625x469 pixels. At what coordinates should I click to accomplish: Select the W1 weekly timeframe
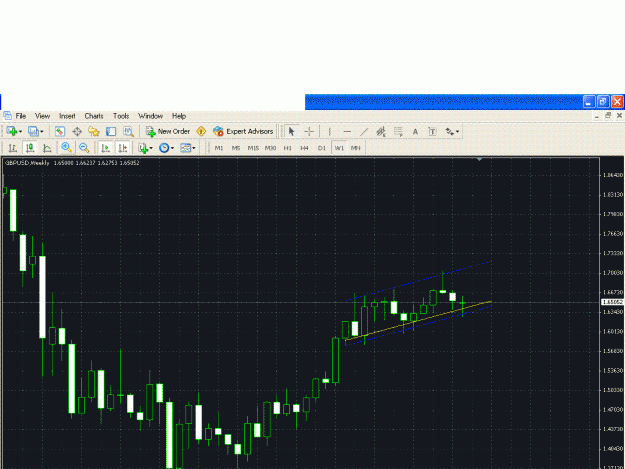click(339, 148)
